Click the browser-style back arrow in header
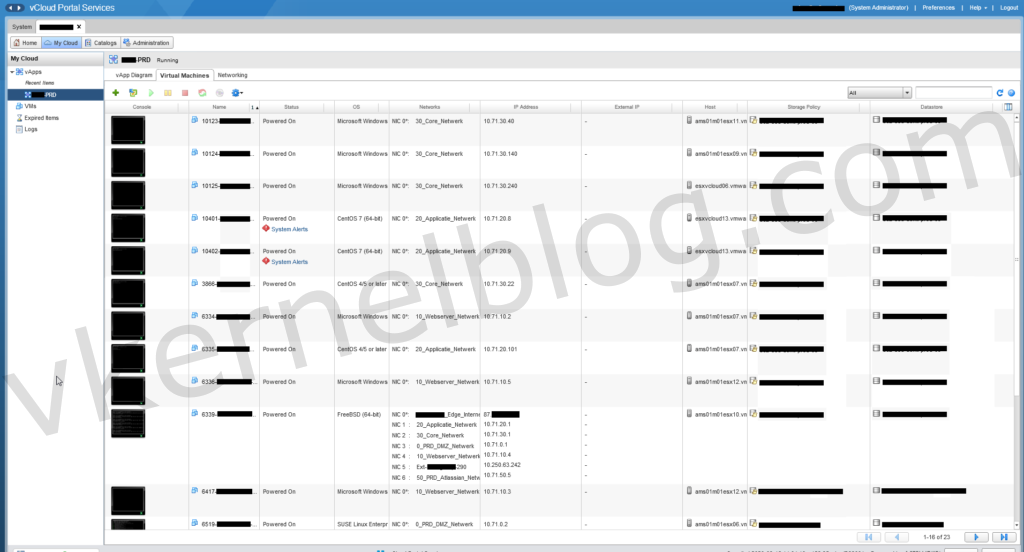The width and height of the screenshot is (1024, 552). point(10,8)
